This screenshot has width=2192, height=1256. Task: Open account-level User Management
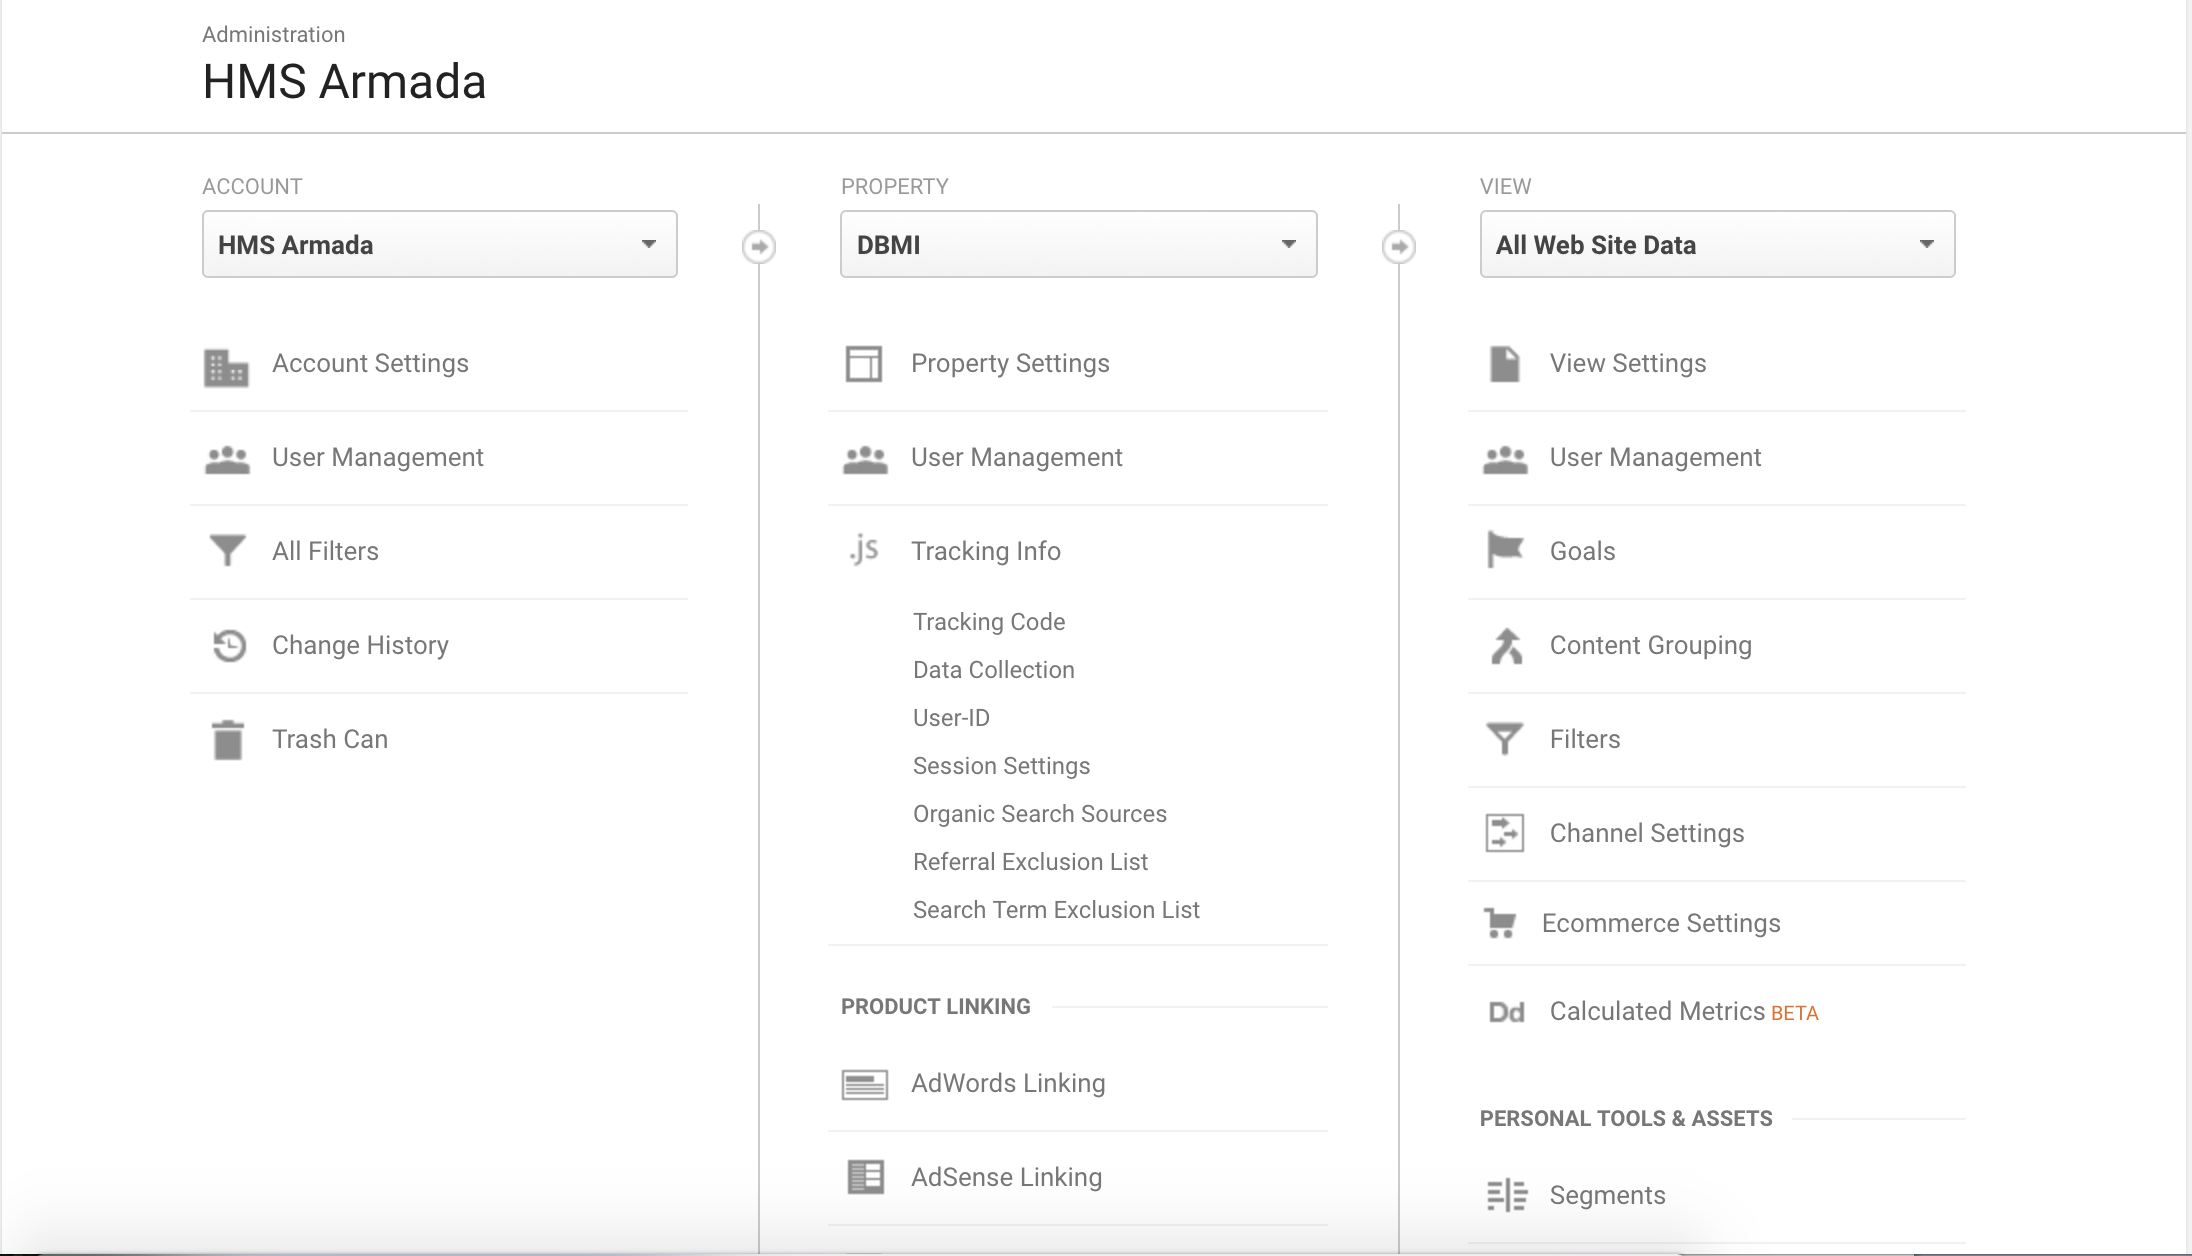pos(378,458)
